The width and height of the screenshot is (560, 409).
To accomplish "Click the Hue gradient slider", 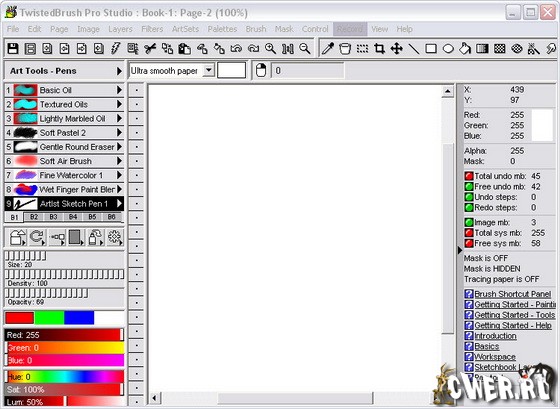I will (x=64, y=377).
